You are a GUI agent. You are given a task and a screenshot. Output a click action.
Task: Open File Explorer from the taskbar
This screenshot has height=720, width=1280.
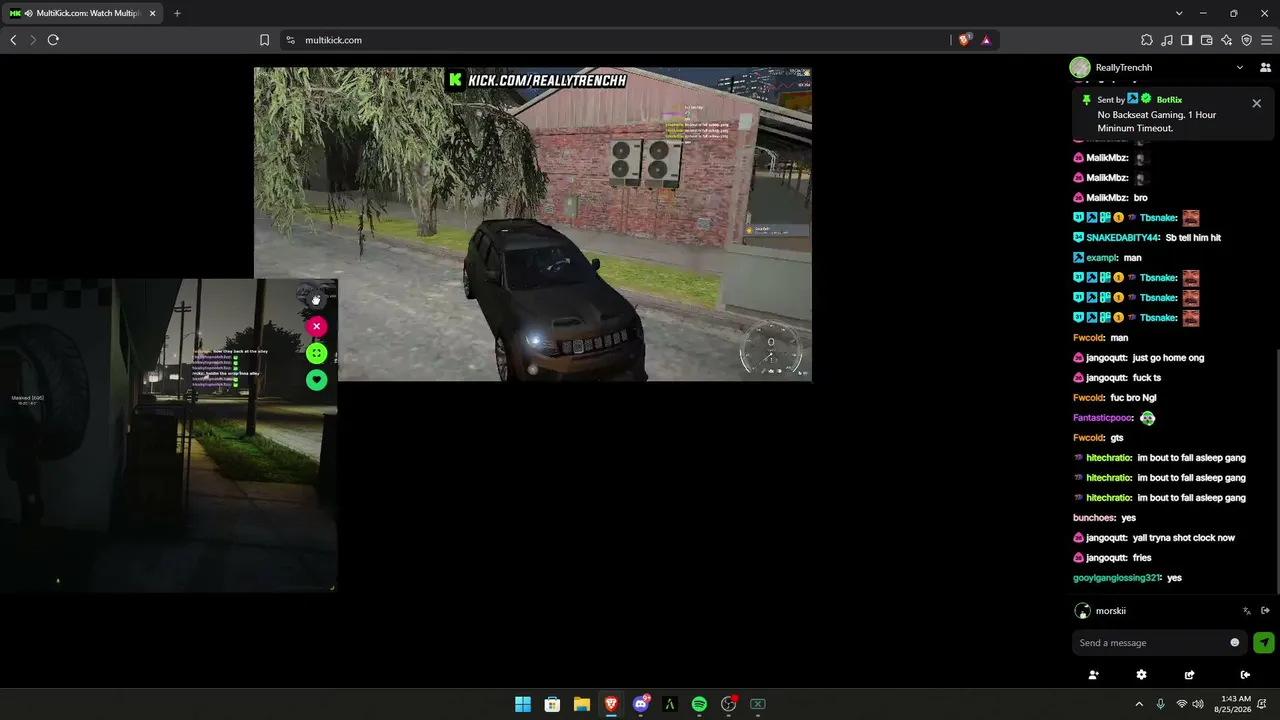click(x=581, y=704)
